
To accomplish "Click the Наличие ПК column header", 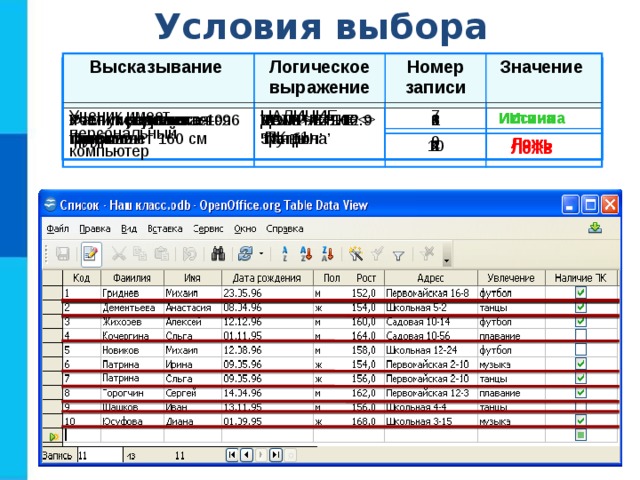I will tap(581, 278).
